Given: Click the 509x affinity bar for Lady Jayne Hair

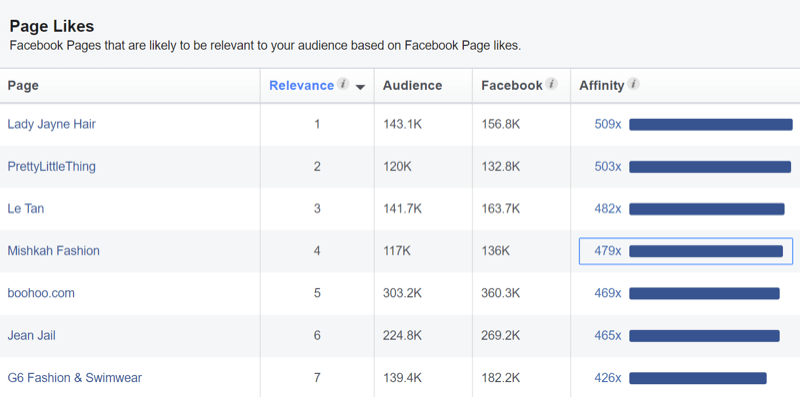Looking at the screenshot, I should point(711,125).
